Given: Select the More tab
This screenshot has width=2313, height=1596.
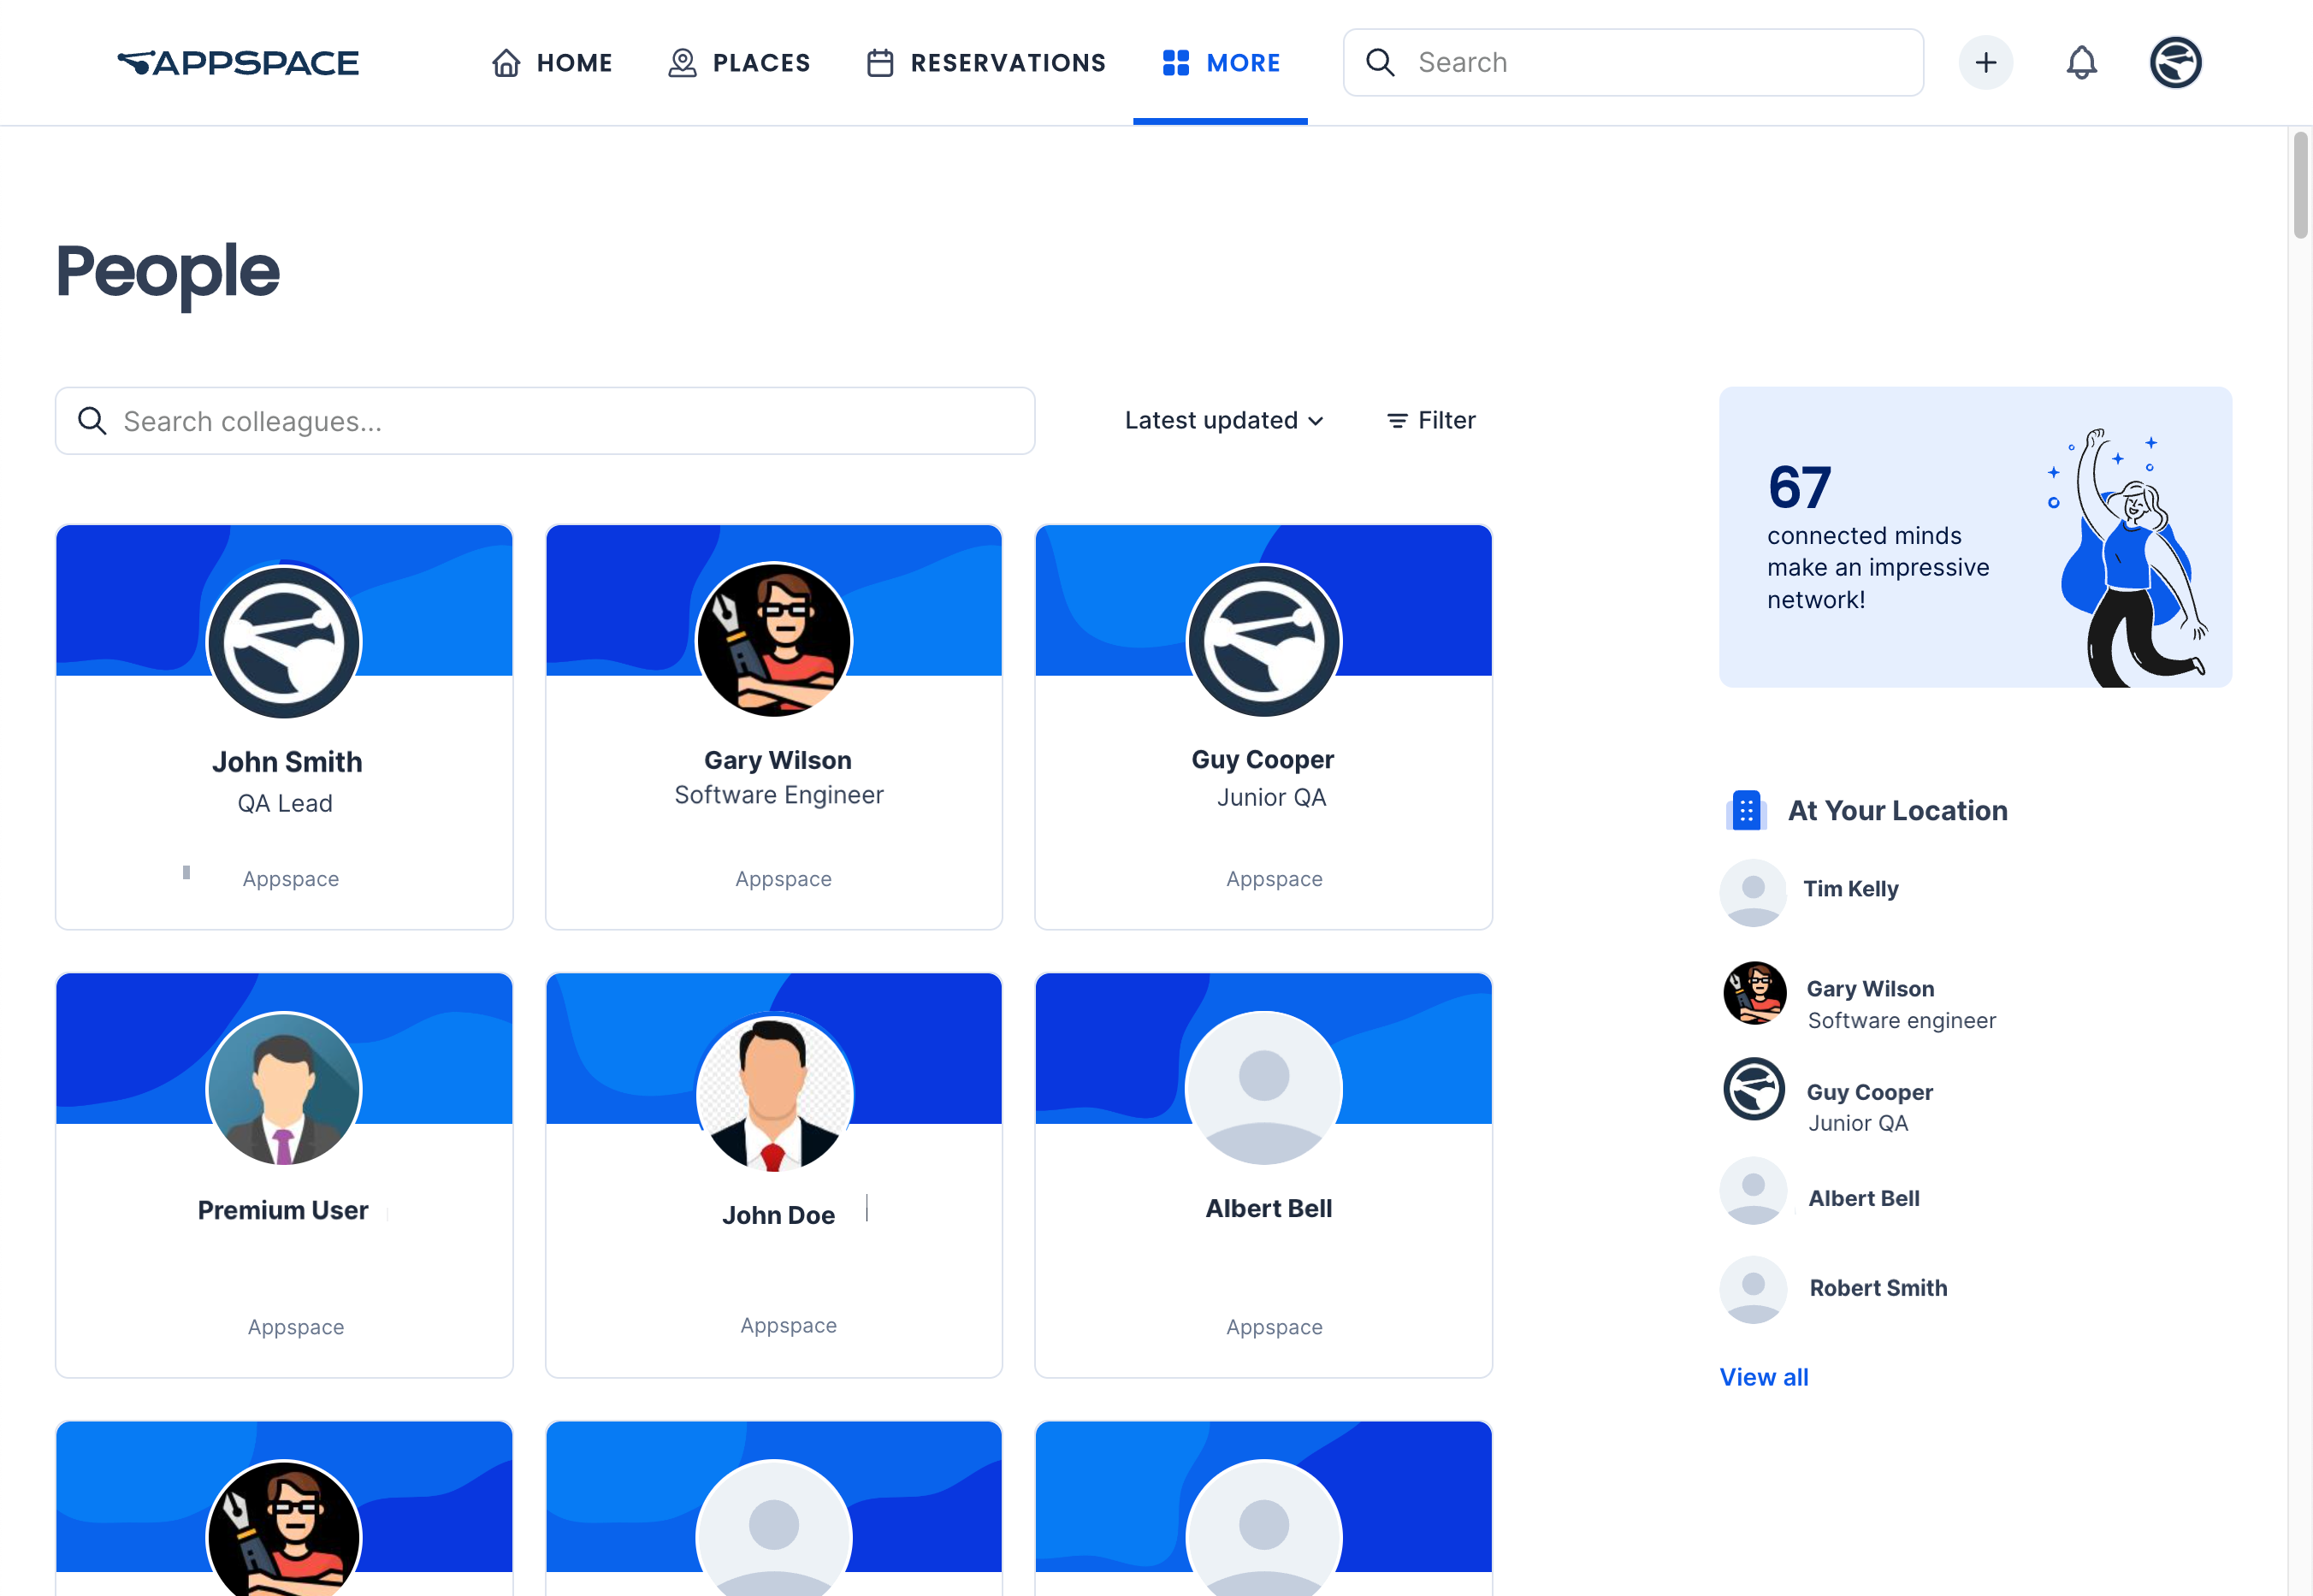Looking at the screenshot, I should (x=1220, y=63).
